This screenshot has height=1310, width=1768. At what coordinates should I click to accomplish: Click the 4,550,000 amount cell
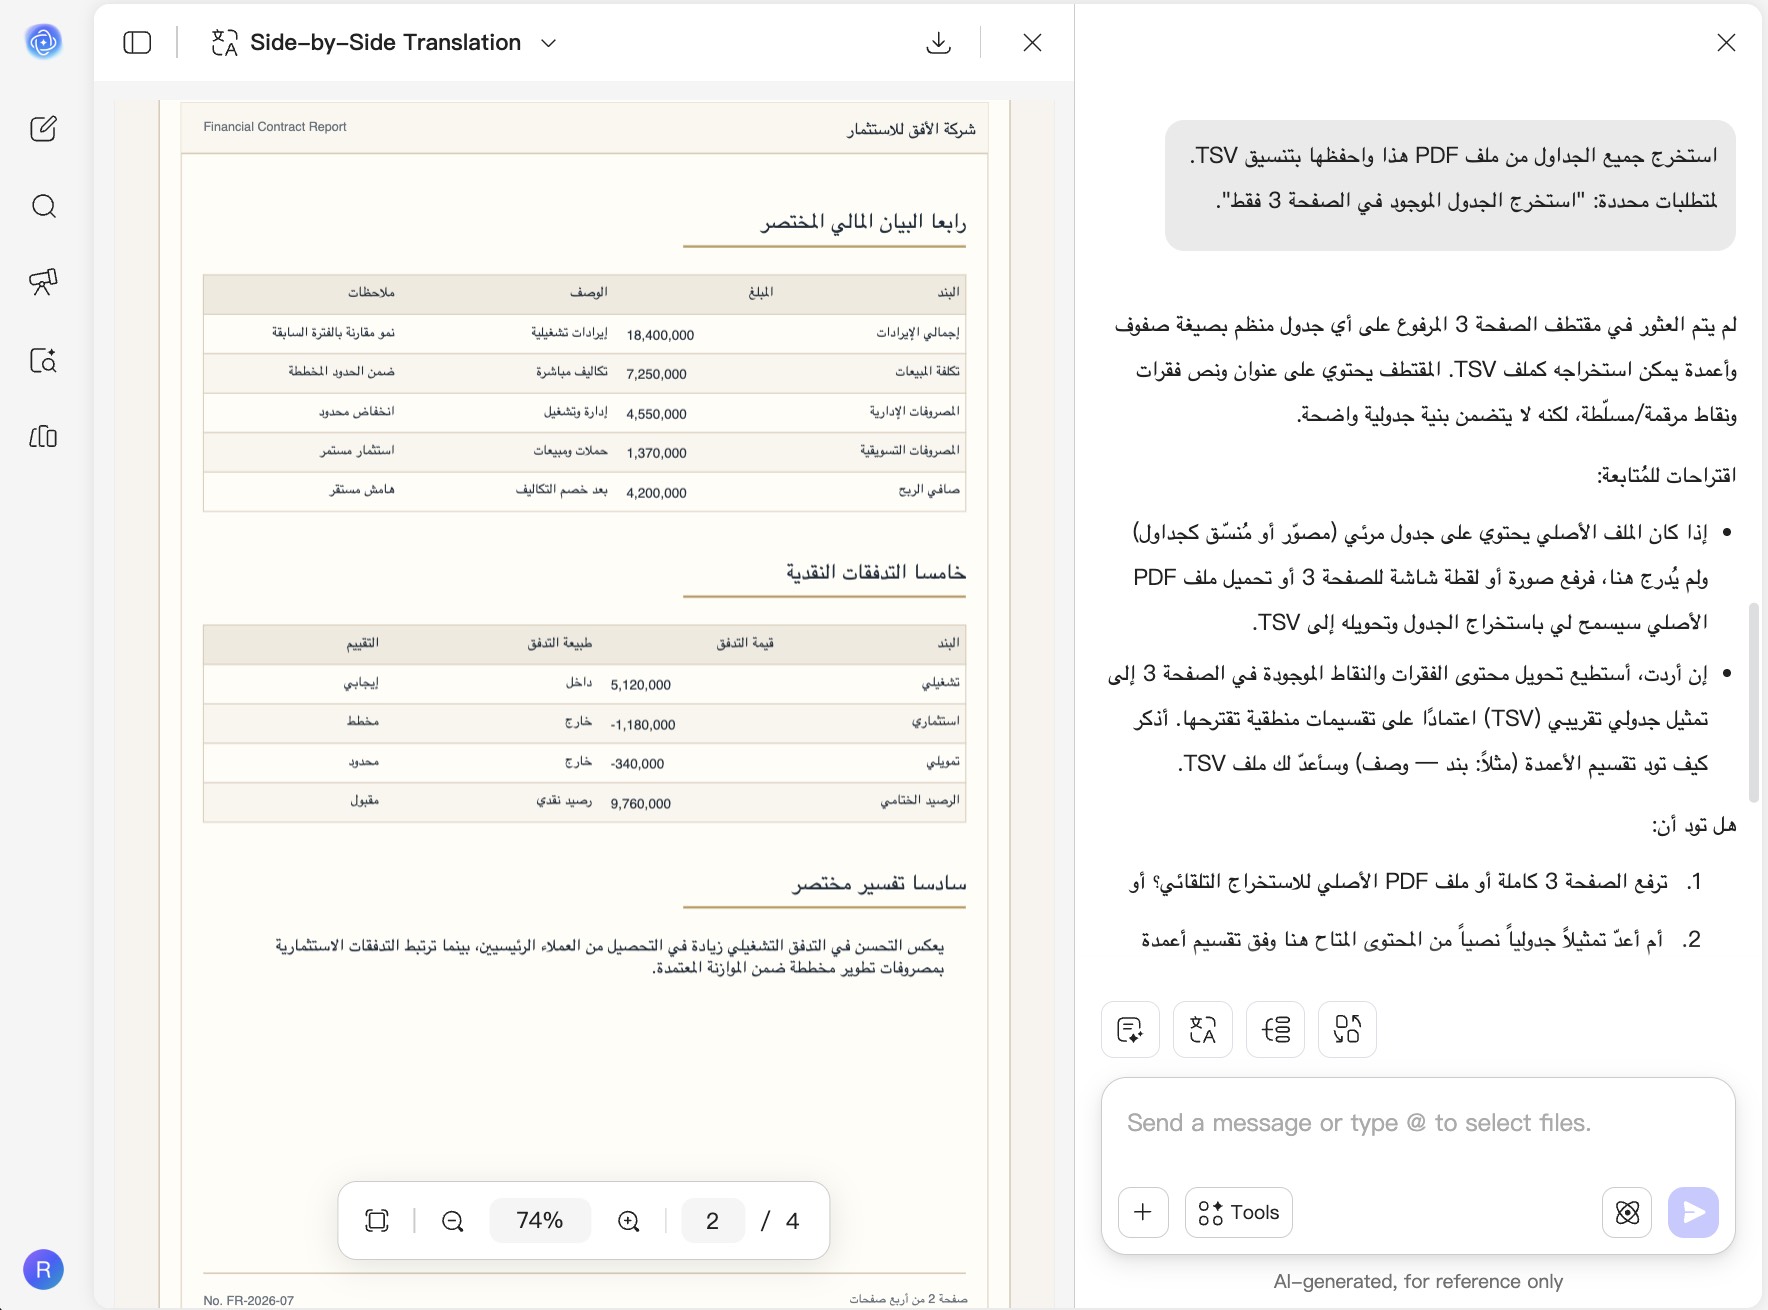point(656,414)
